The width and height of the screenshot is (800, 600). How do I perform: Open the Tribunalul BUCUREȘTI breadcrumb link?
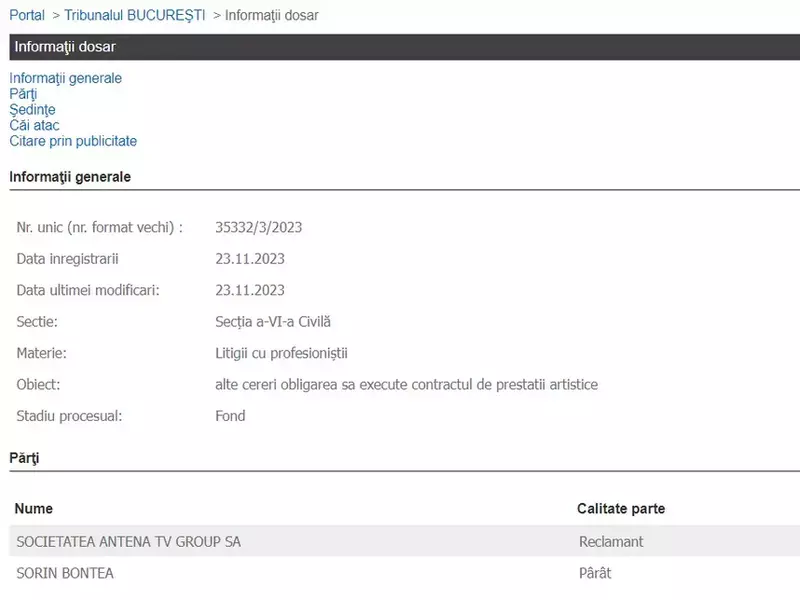click(135, 15)
